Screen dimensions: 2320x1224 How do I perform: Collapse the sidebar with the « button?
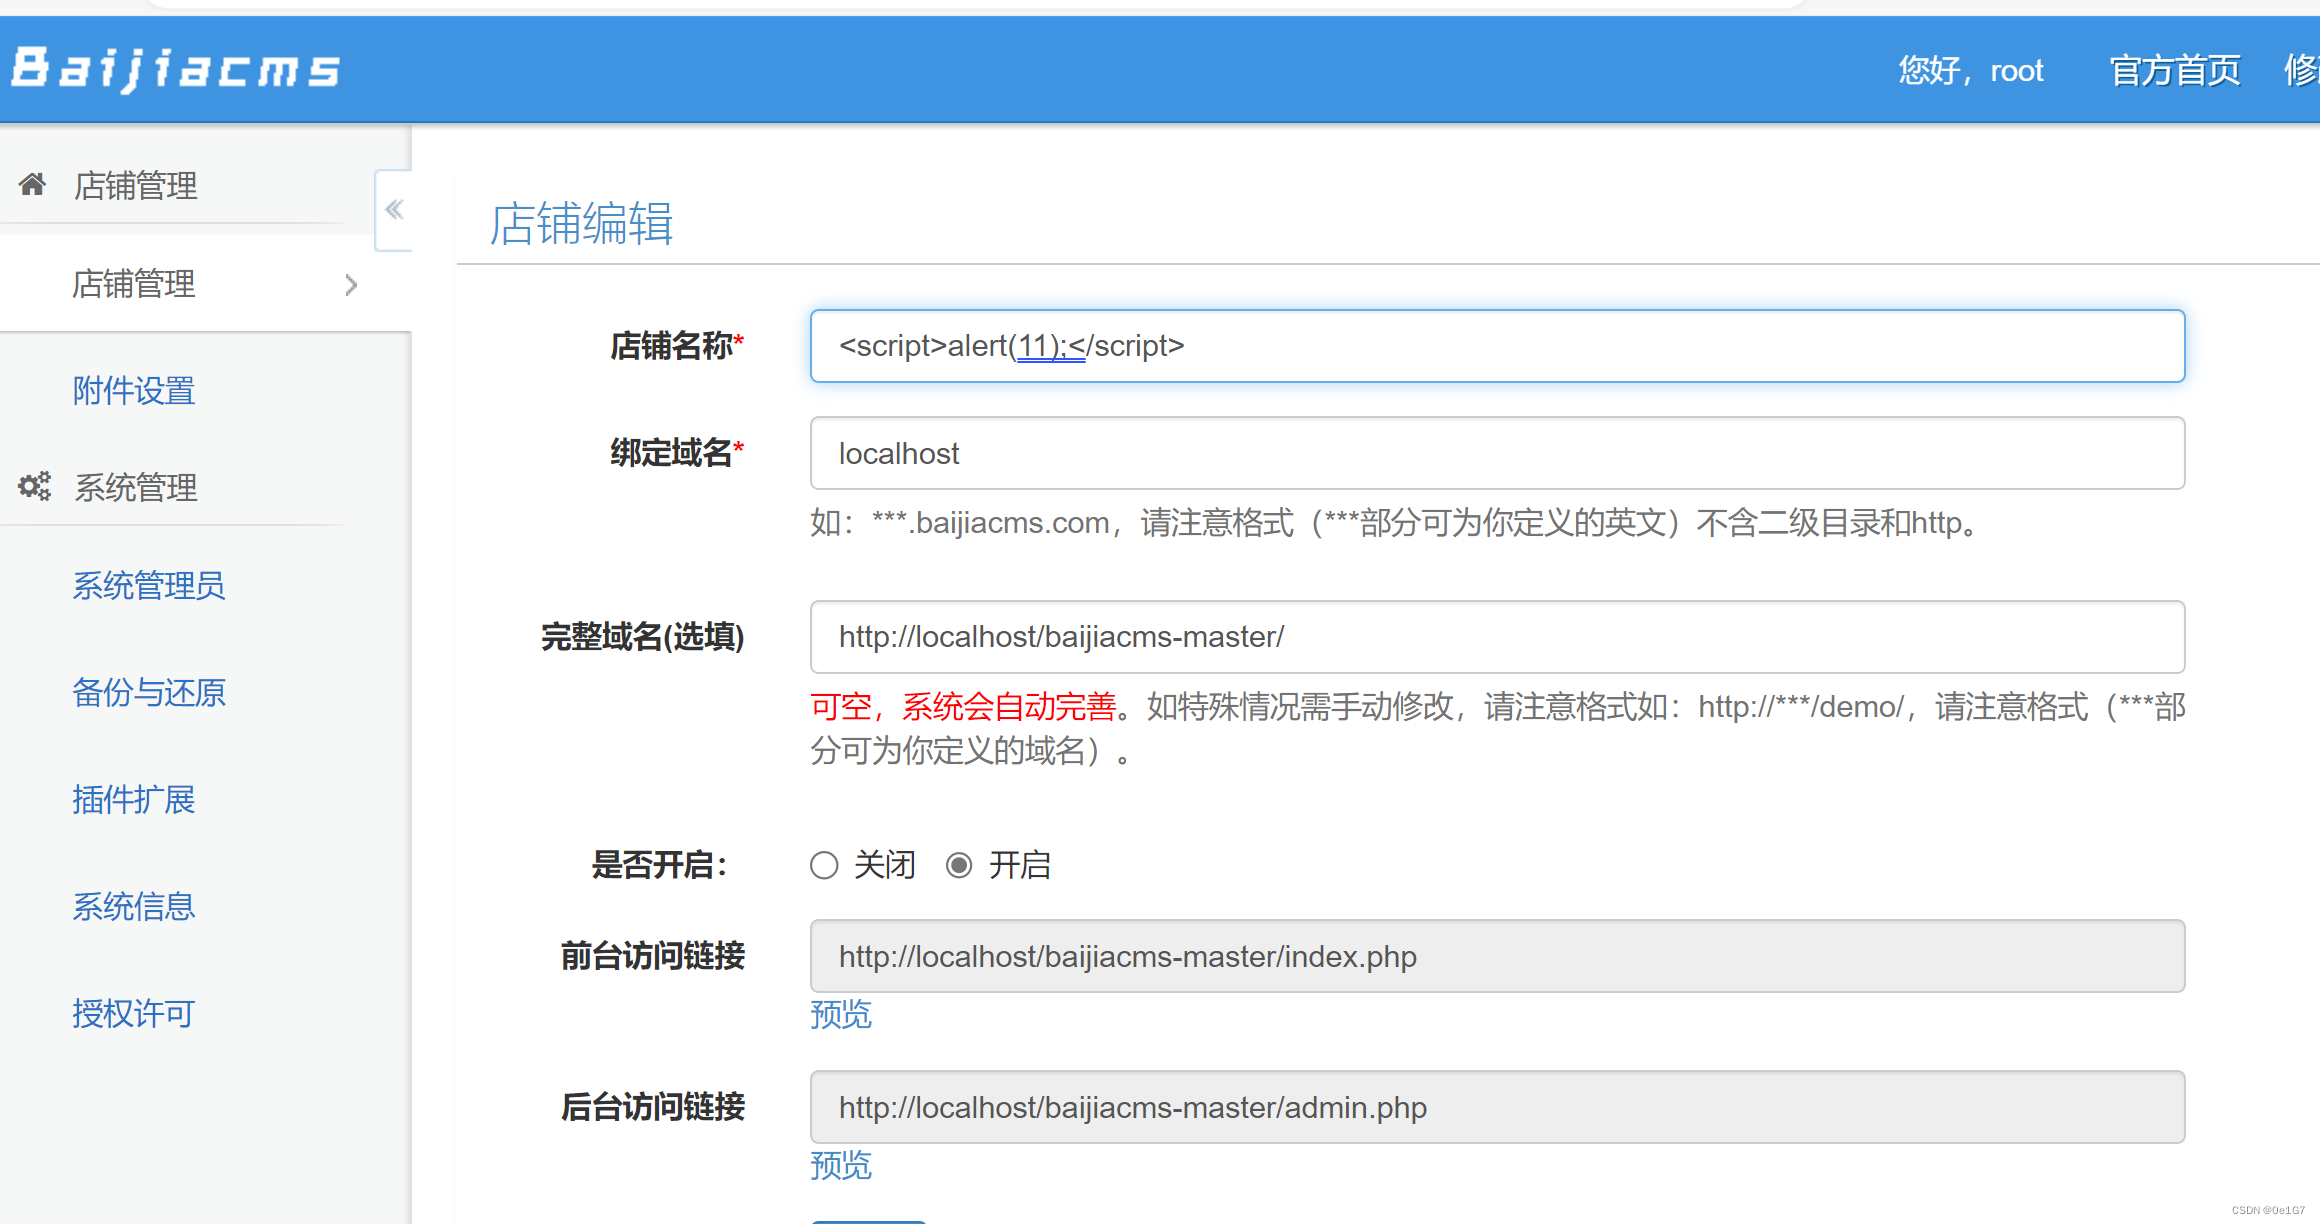click(394, 210)
